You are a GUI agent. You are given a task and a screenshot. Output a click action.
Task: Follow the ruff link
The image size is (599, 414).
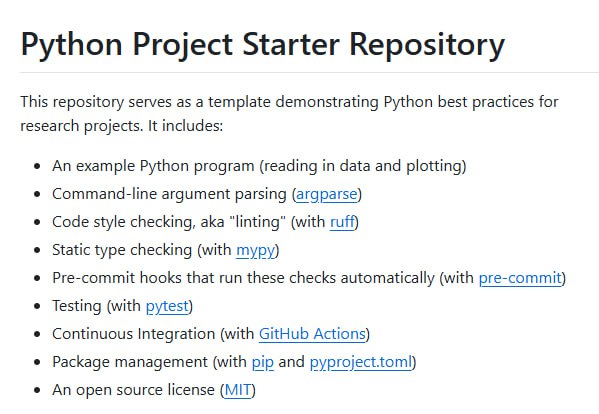342,222
